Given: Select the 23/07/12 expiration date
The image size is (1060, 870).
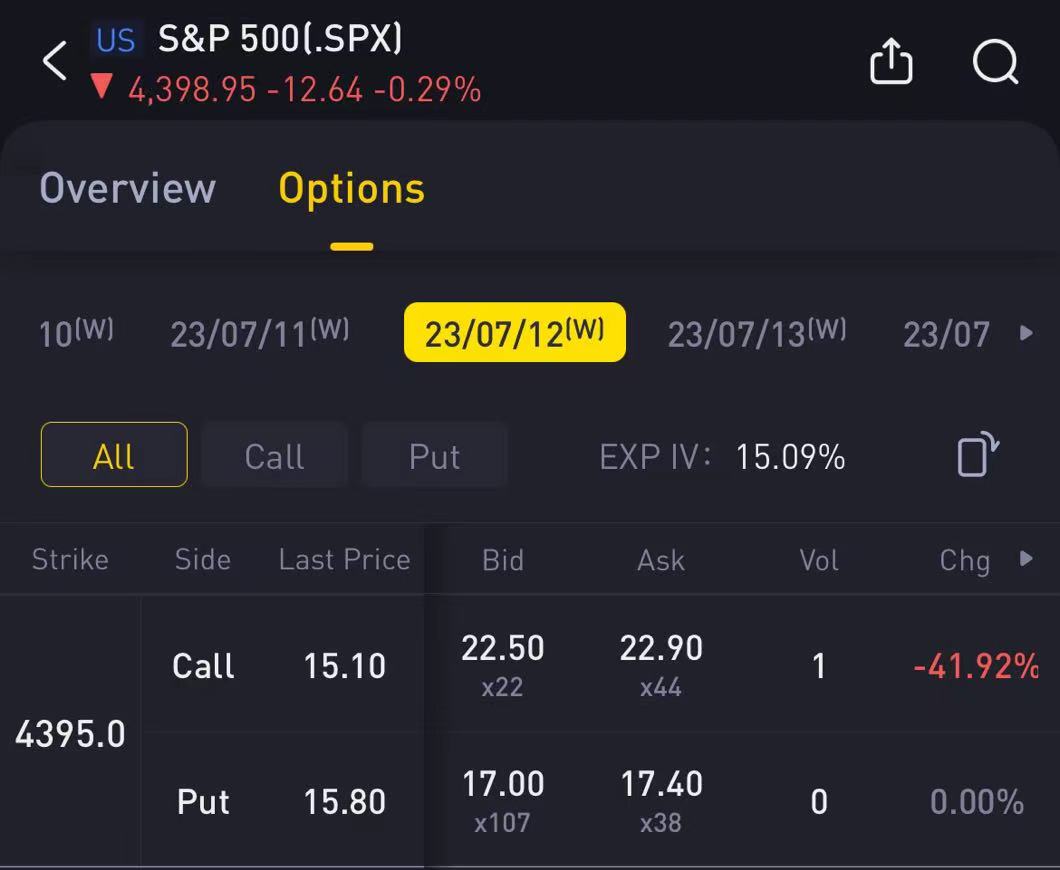Looking at the screenshot, I should click(x=514, y=333).
